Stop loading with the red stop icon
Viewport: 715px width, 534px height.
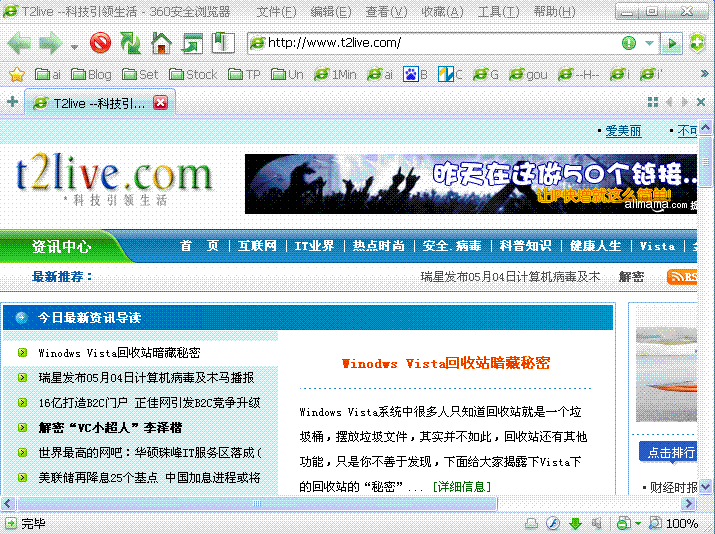tap(100, 43)
